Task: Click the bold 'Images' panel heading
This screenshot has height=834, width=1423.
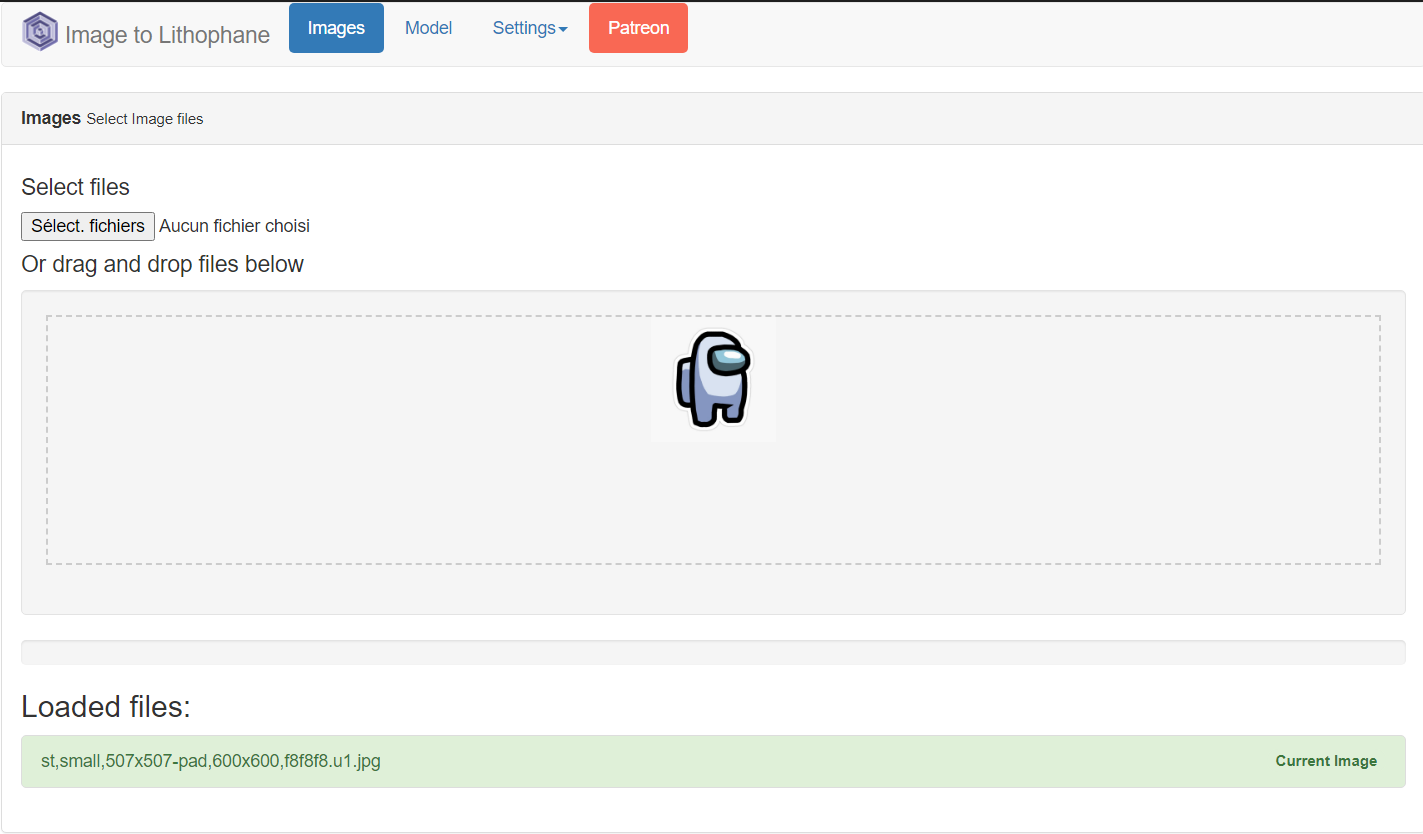Action: (50, 118)
